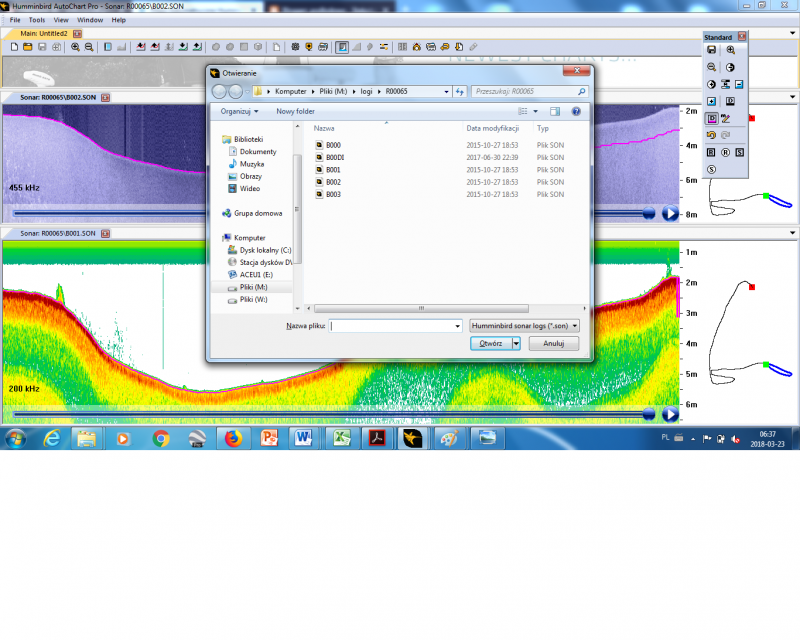Click the zoom-in magnifier in Standard floating toolbar
This screenshot has height=640, width=800.
pyautogui.click(x=731, y=49)
